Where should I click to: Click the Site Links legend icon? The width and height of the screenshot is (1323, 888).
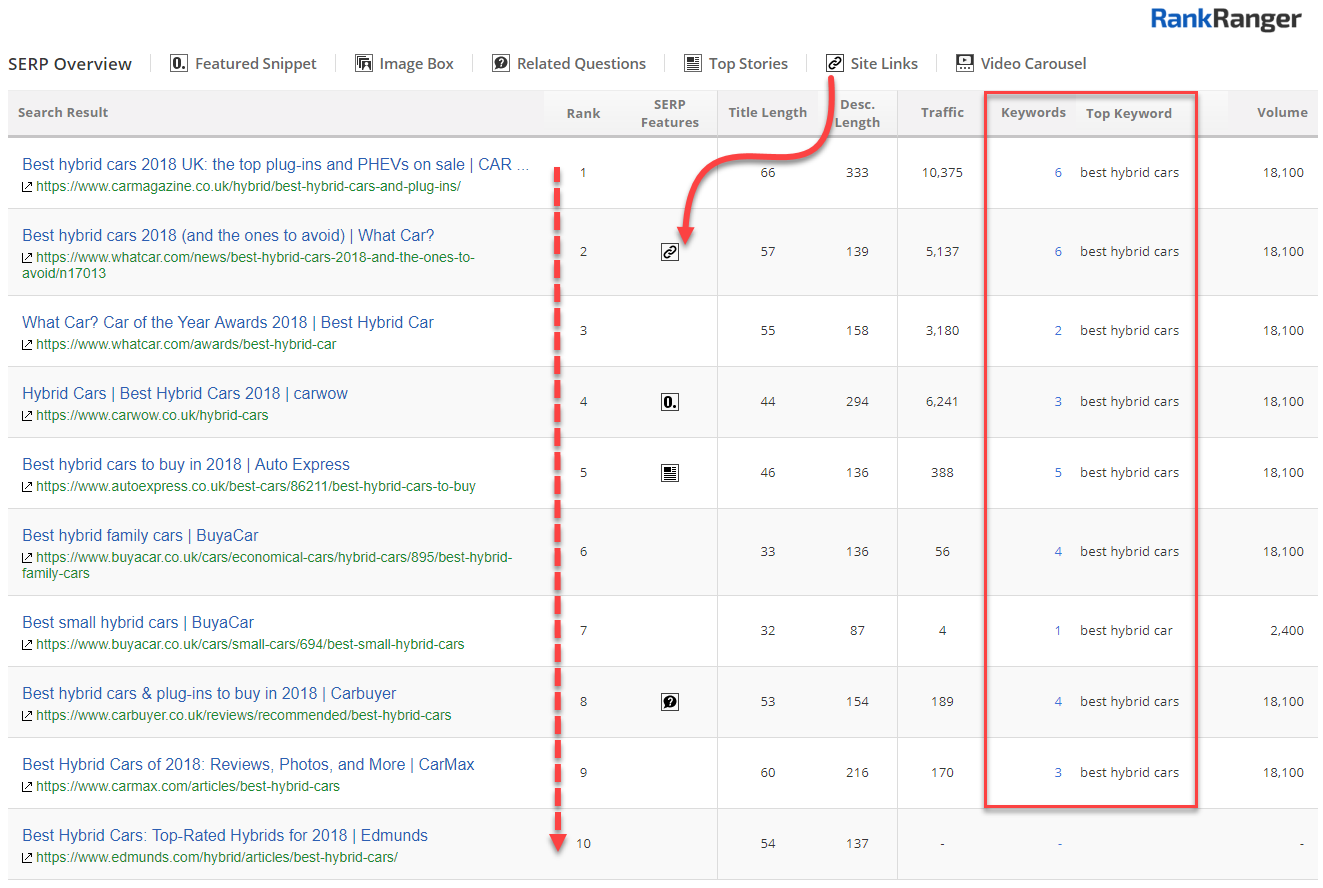835,63
